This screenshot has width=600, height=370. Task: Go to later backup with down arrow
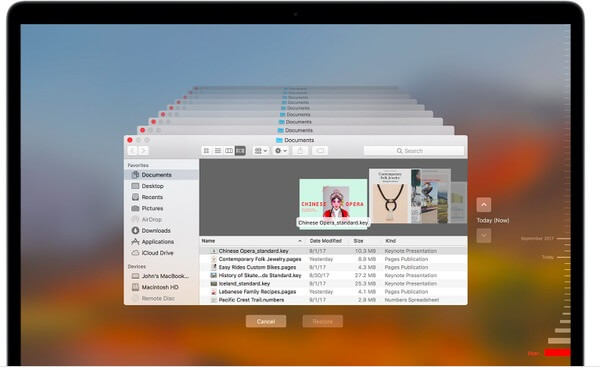pyautogui.click(x=484, y=235)
